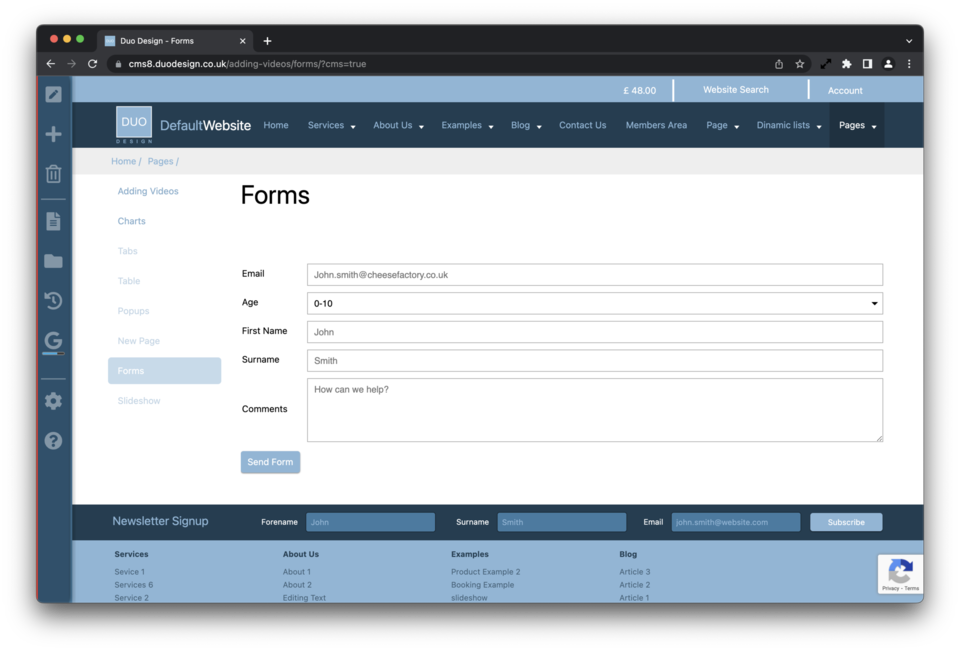Viewport: 960px width, 651px height.
Task: Click the share icon in the address bar
Action: tap(779, 64)
